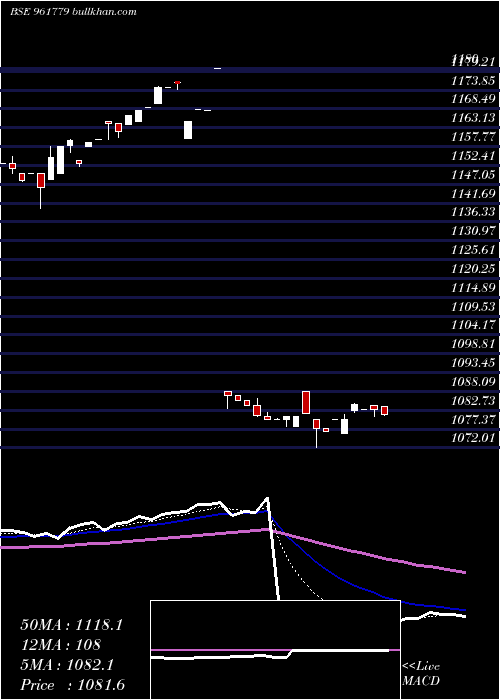
Task: Select the 1168.49 price axis label
Action: coord(473,100)
